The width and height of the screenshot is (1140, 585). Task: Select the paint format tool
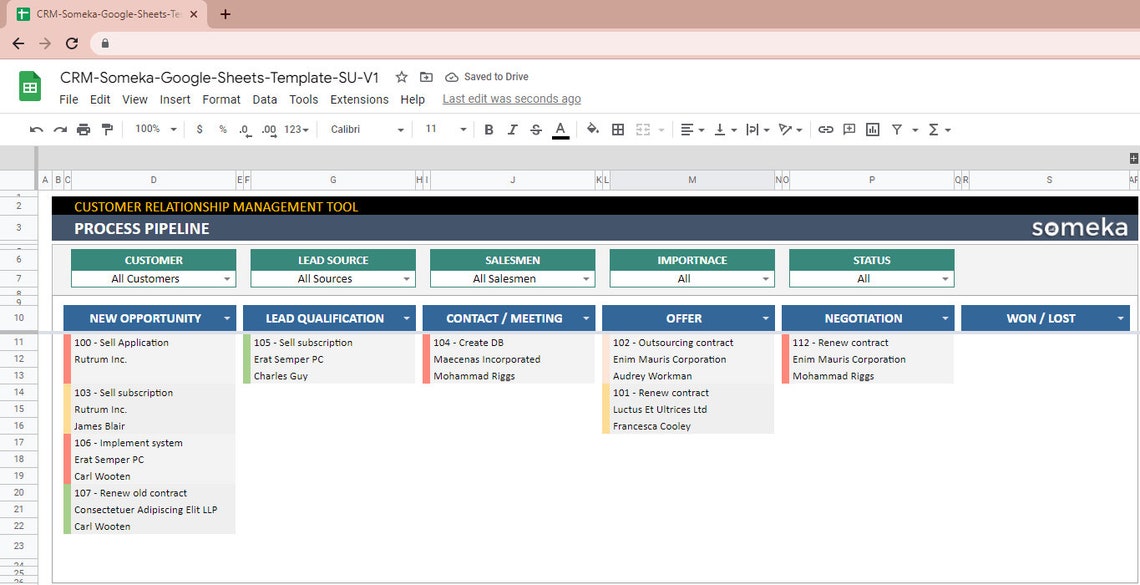(x=108, y=129)
